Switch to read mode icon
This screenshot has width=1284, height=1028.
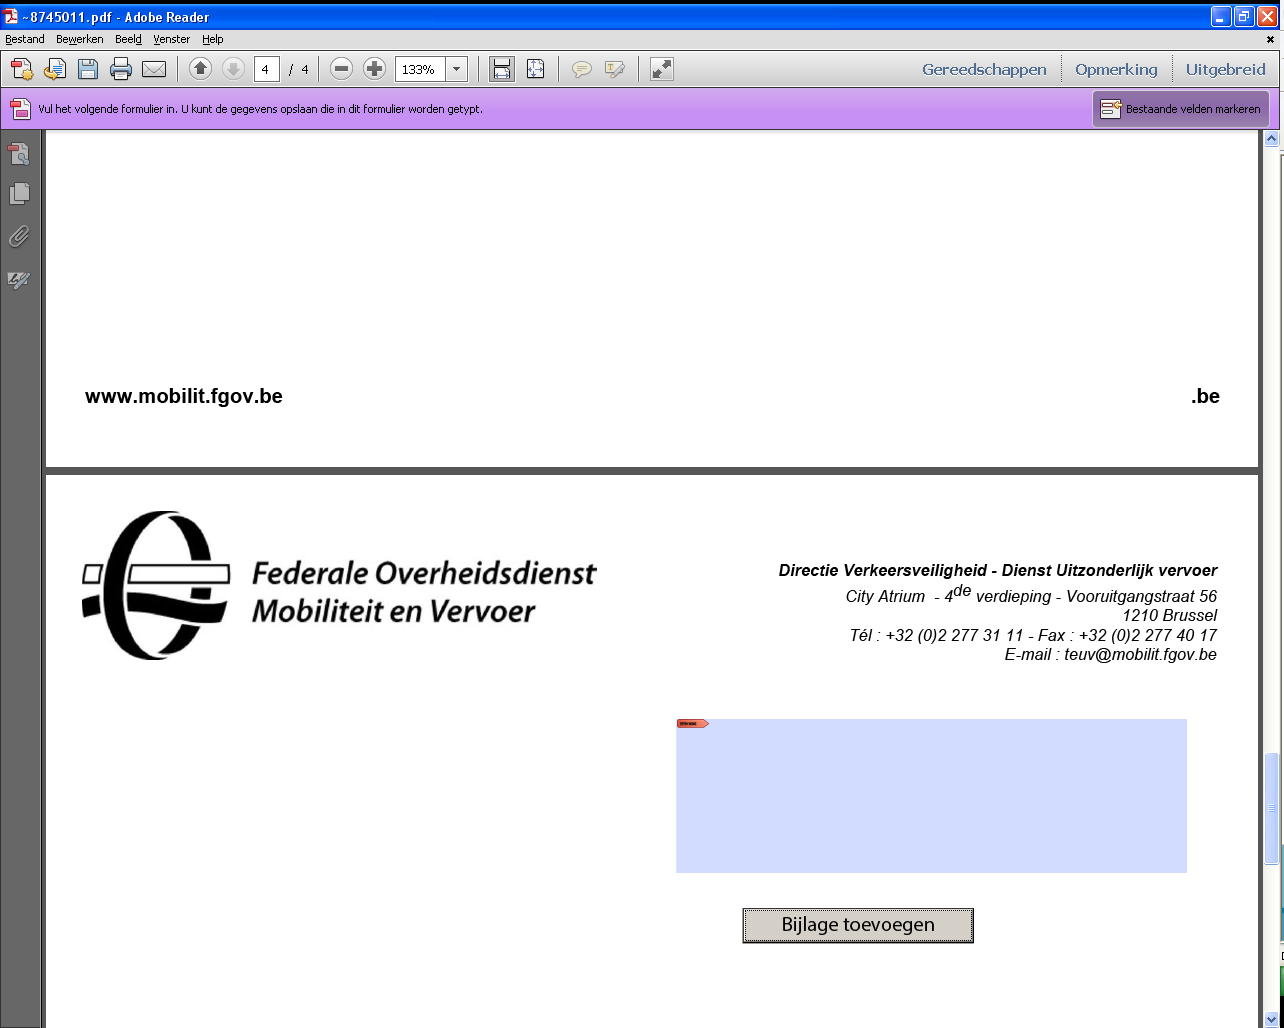pyautogui.click(x=661, y=69)
